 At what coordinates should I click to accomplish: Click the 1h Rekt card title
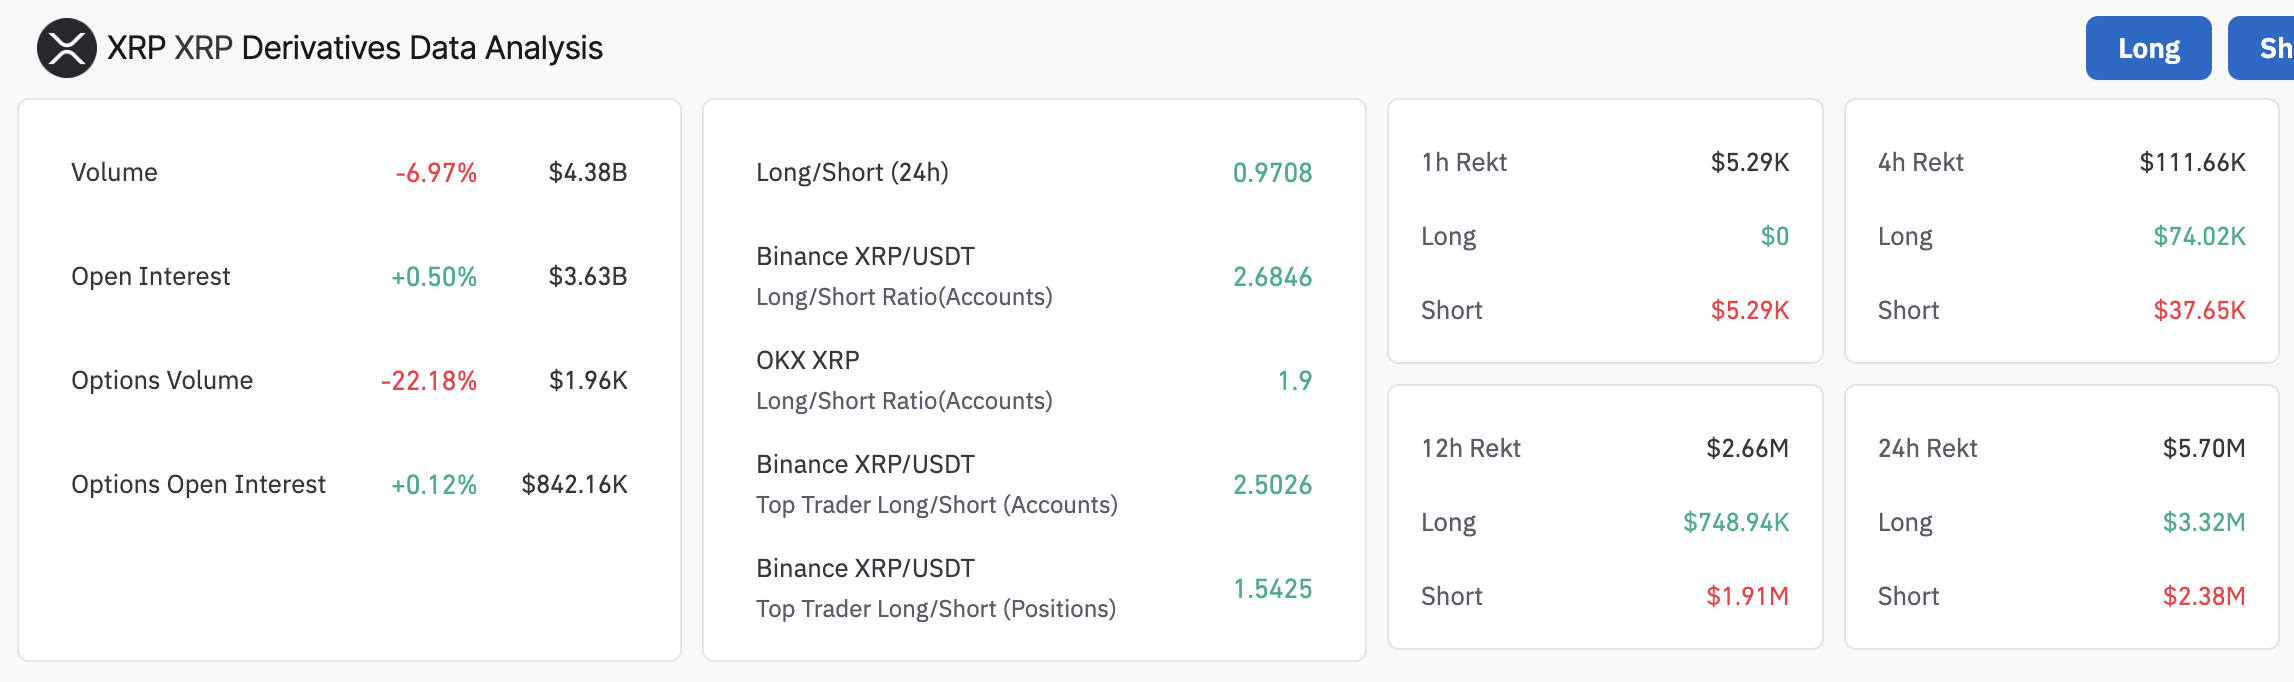point(1464,162)
